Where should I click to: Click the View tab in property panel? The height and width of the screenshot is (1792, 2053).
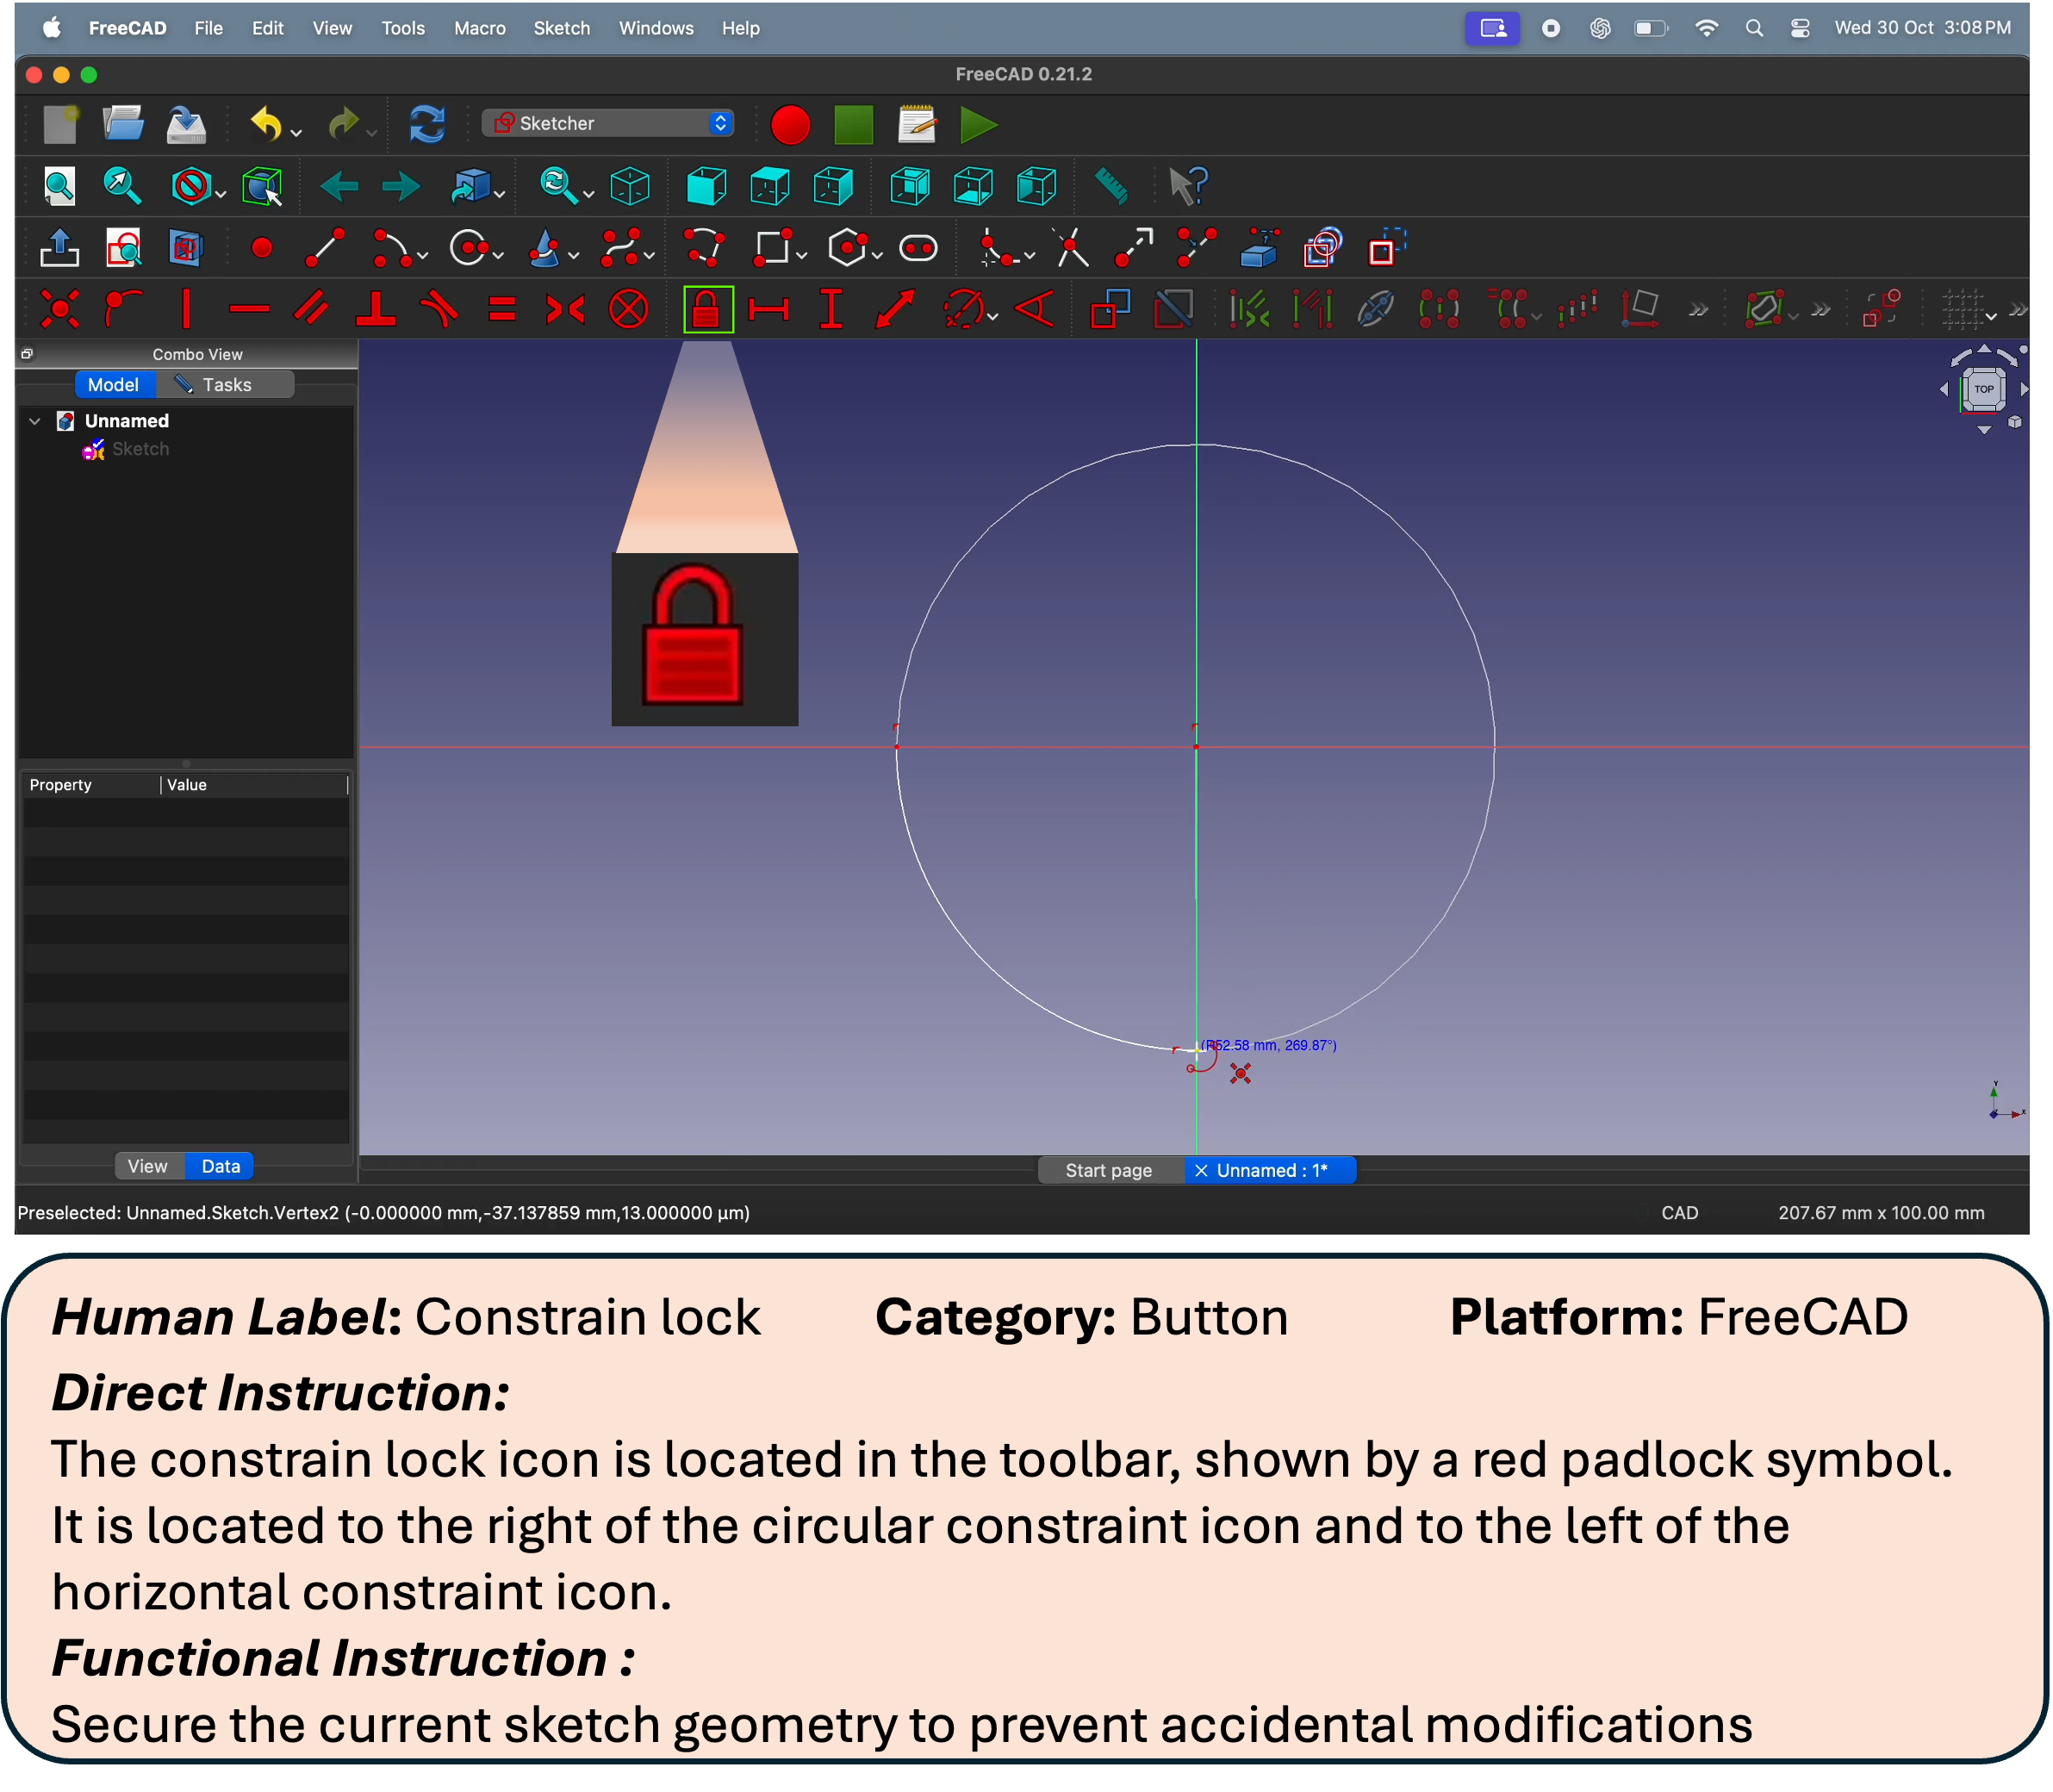[148, 1166]
